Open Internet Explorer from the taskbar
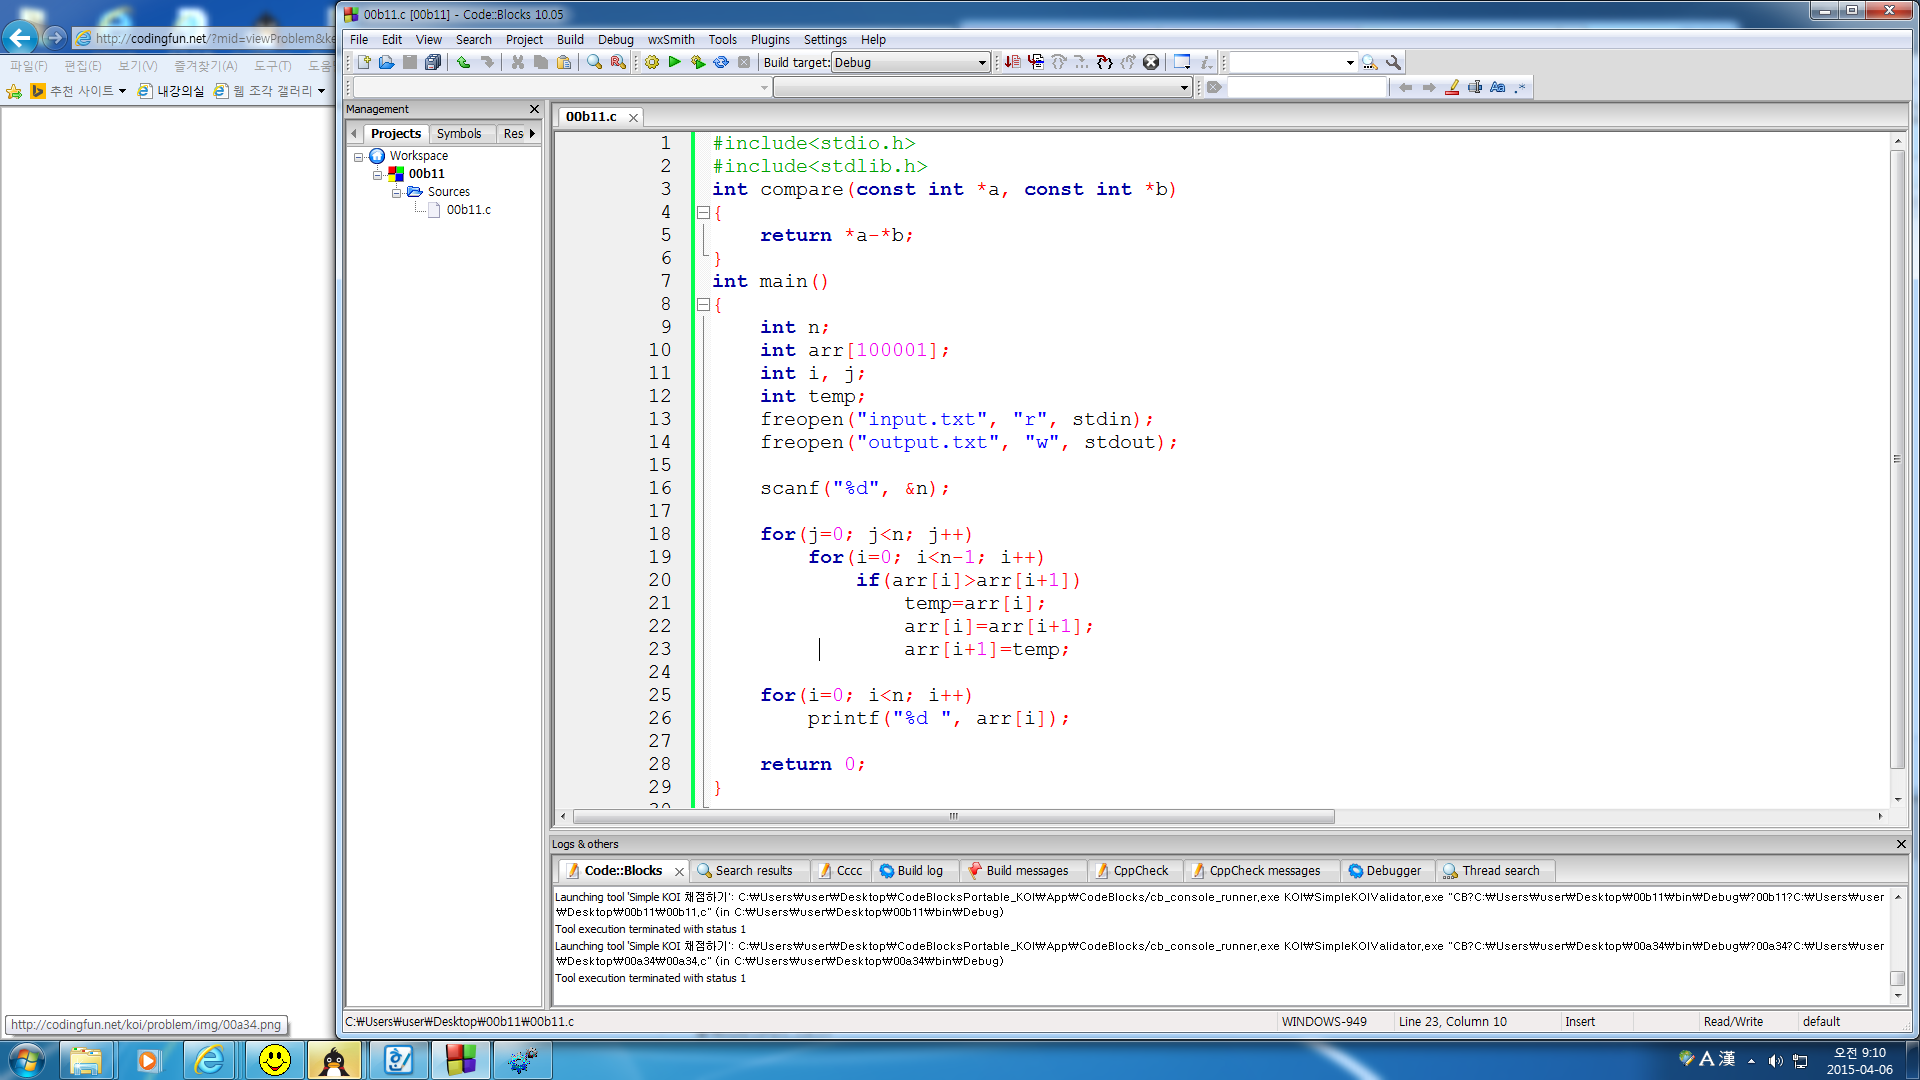The width and height of the screenshot is (1920, 1080). [210, 1060]
